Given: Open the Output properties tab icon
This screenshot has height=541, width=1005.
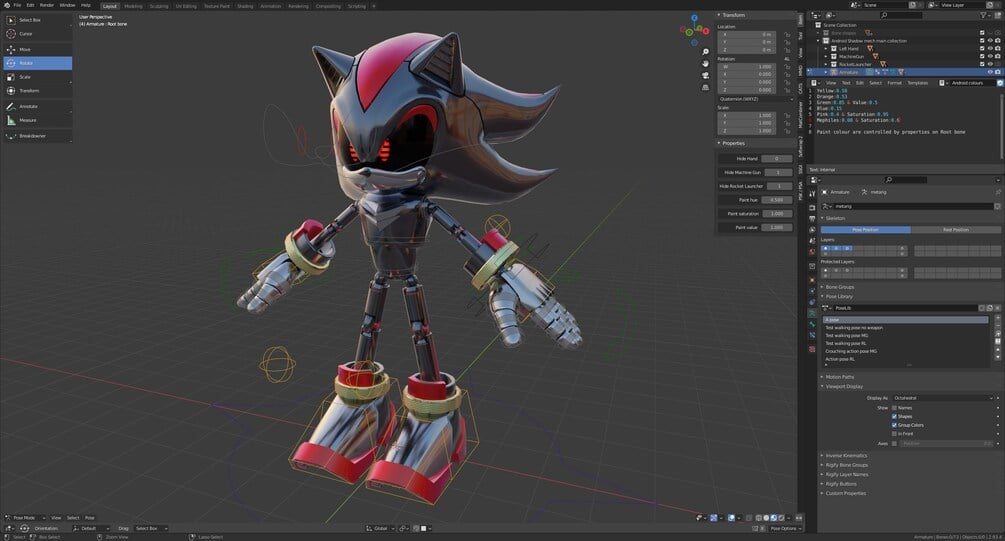Looking at the screenshot, I should (x=812, y=219).
